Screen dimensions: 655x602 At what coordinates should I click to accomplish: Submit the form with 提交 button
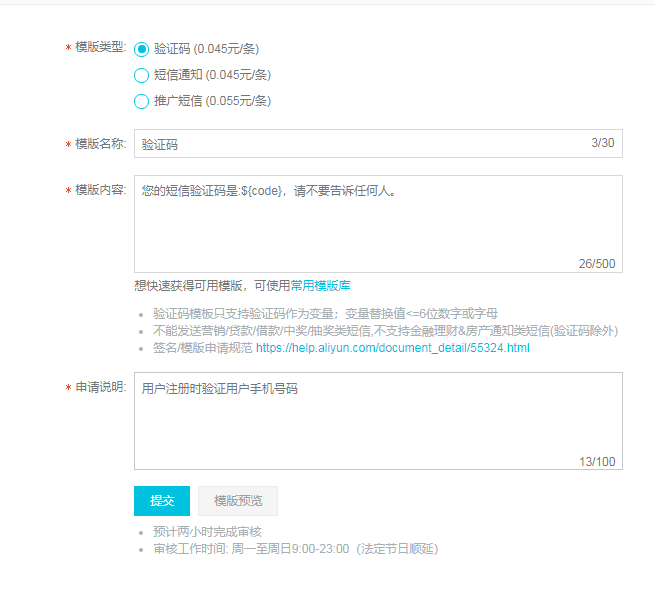162,500
